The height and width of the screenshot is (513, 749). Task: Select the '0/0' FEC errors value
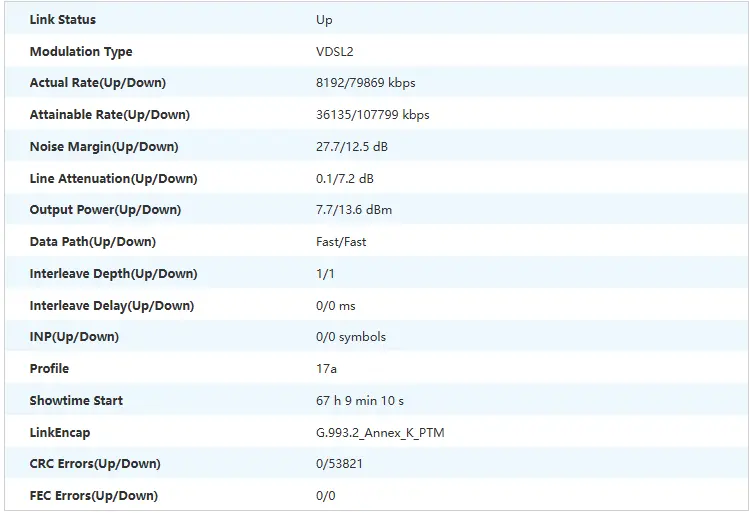pyautogui.click(x=325, y=496)
